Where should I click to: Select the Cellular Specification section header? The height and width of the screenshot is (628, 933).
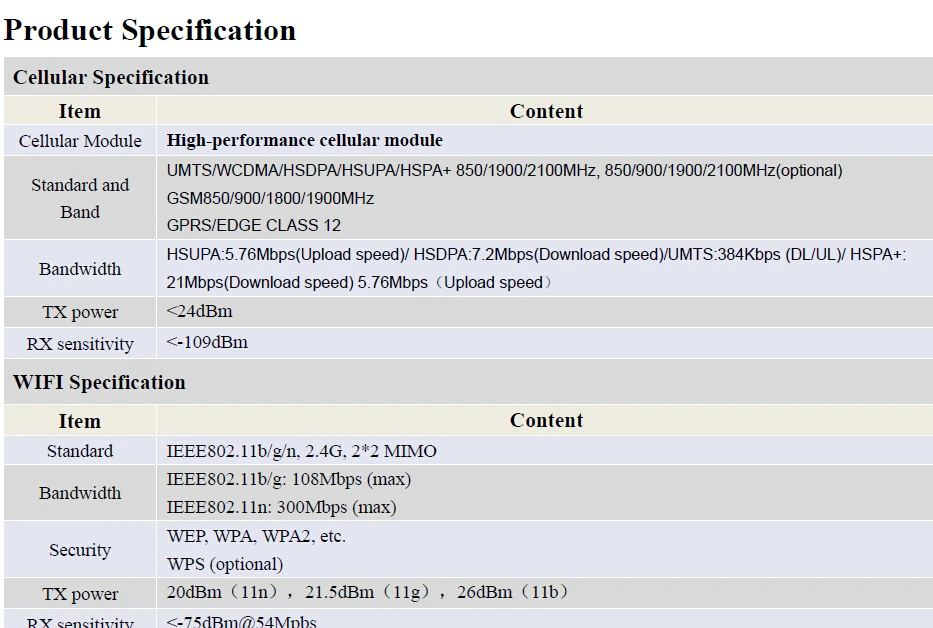[x=111, y=77]
